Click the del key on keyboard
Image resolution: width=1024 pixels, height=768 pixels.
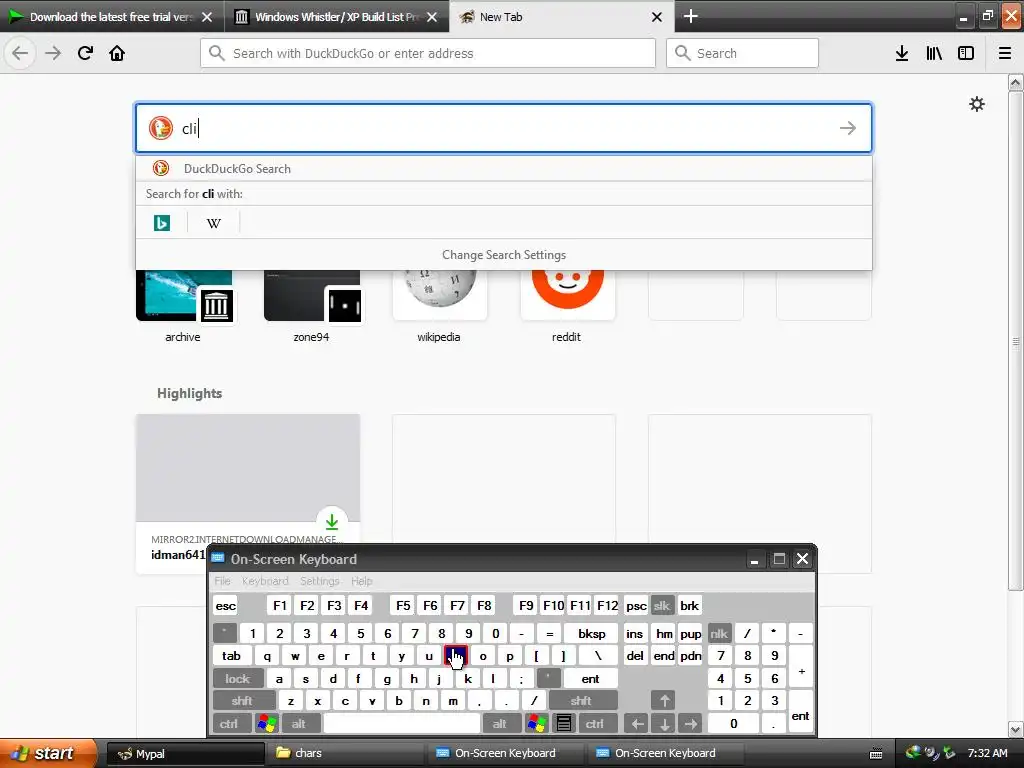click(635, 656)
